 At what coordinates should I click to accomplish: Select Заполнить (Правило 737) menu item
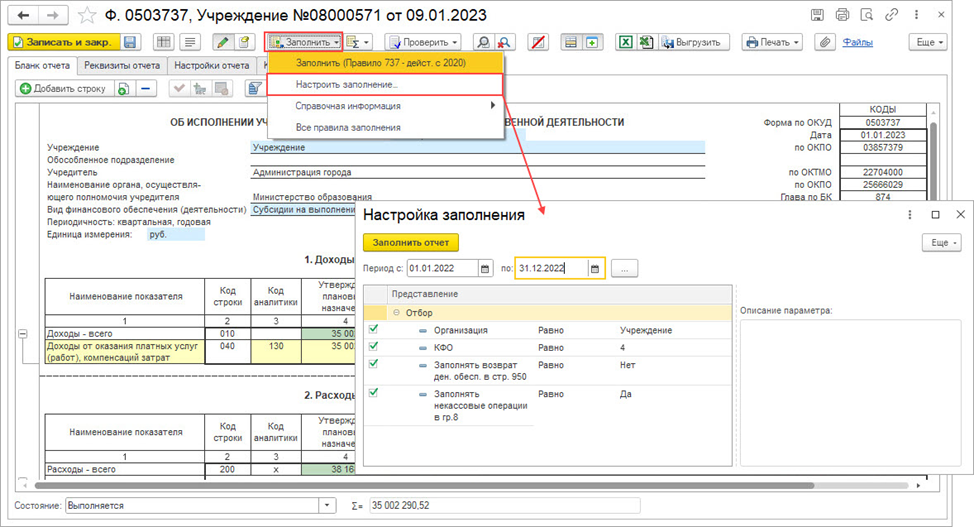tap(385, 63)
